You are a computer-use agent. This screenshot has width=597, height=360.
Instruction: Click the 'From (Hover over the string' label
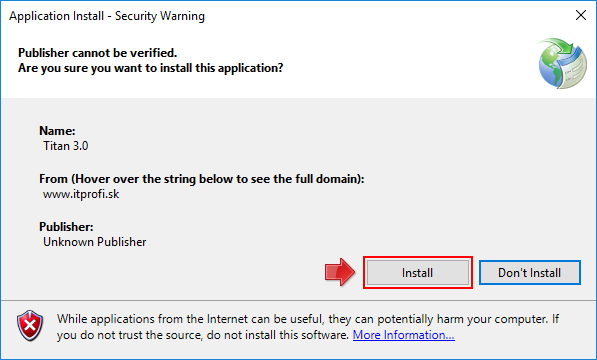(201, 179)
